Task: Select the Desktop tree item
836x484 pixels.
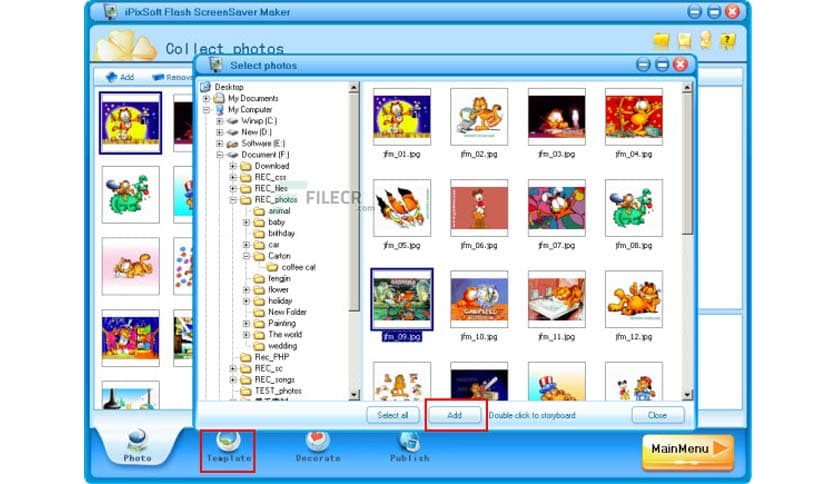Action: tap(229, 87)
